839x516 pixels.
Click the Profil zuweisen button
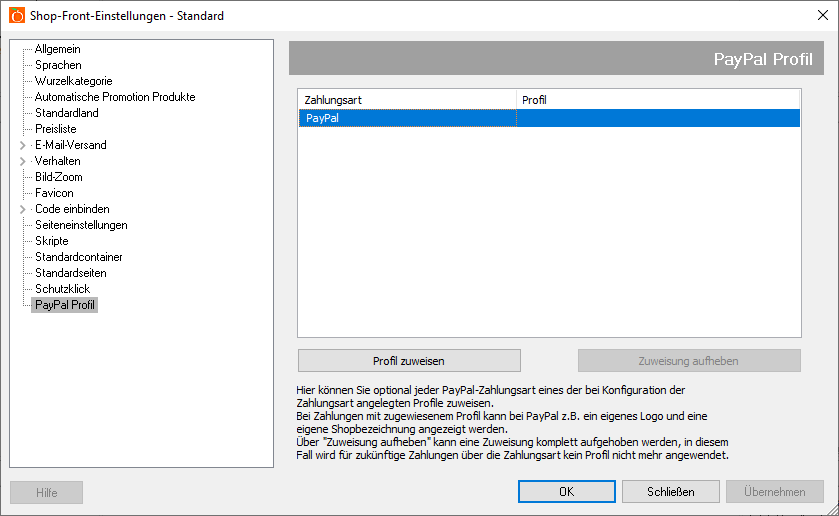coord(409,361)
